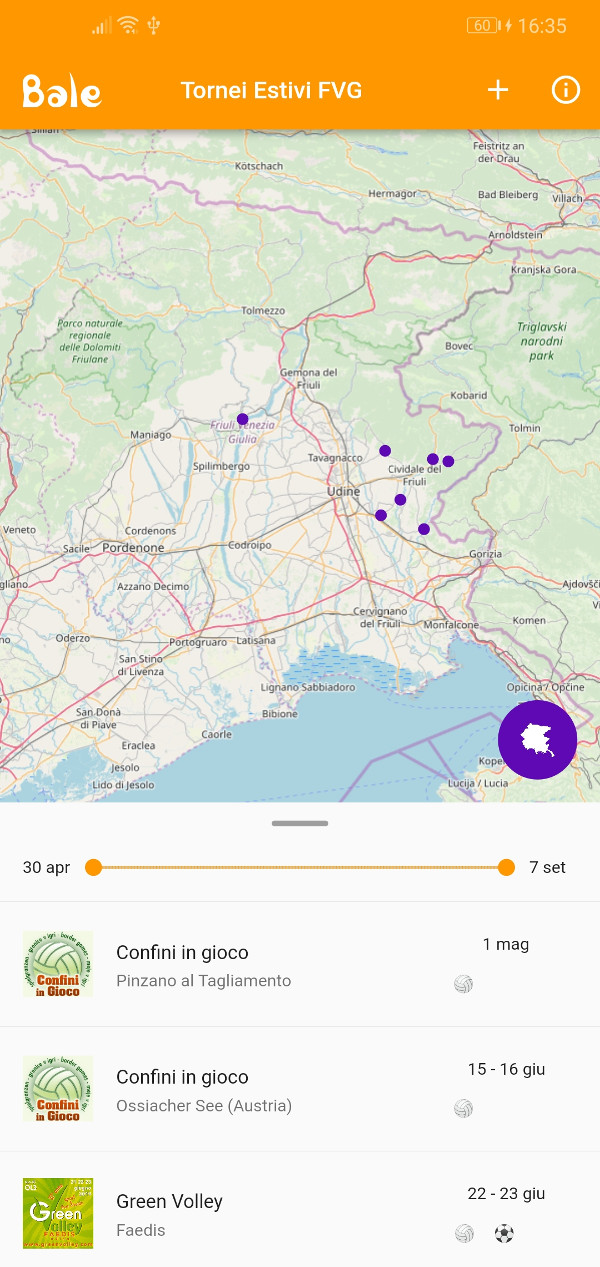The image size is (600, 1267).
Task: Open the info icon in header
Action: tap(566, 90)
